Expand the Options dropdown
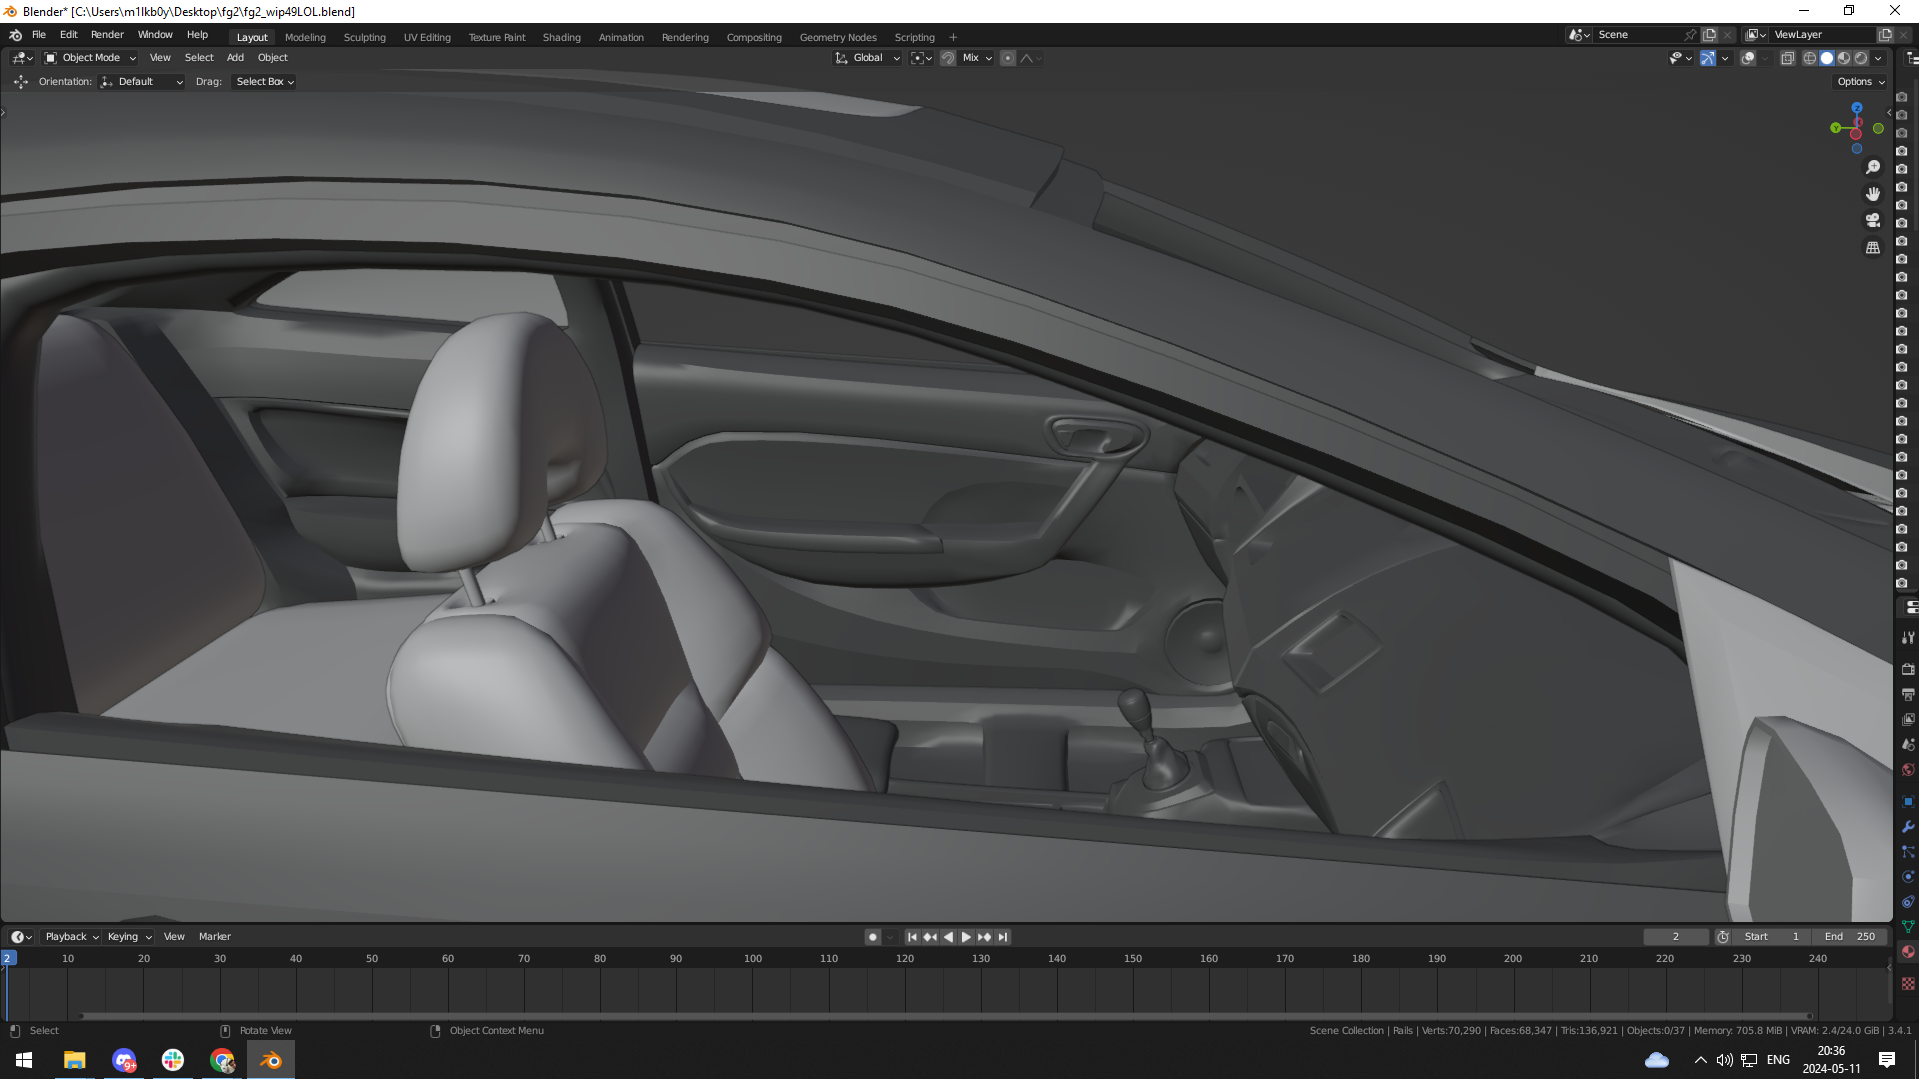This screenshot has width=1919, height=1079. point(1861,82)
